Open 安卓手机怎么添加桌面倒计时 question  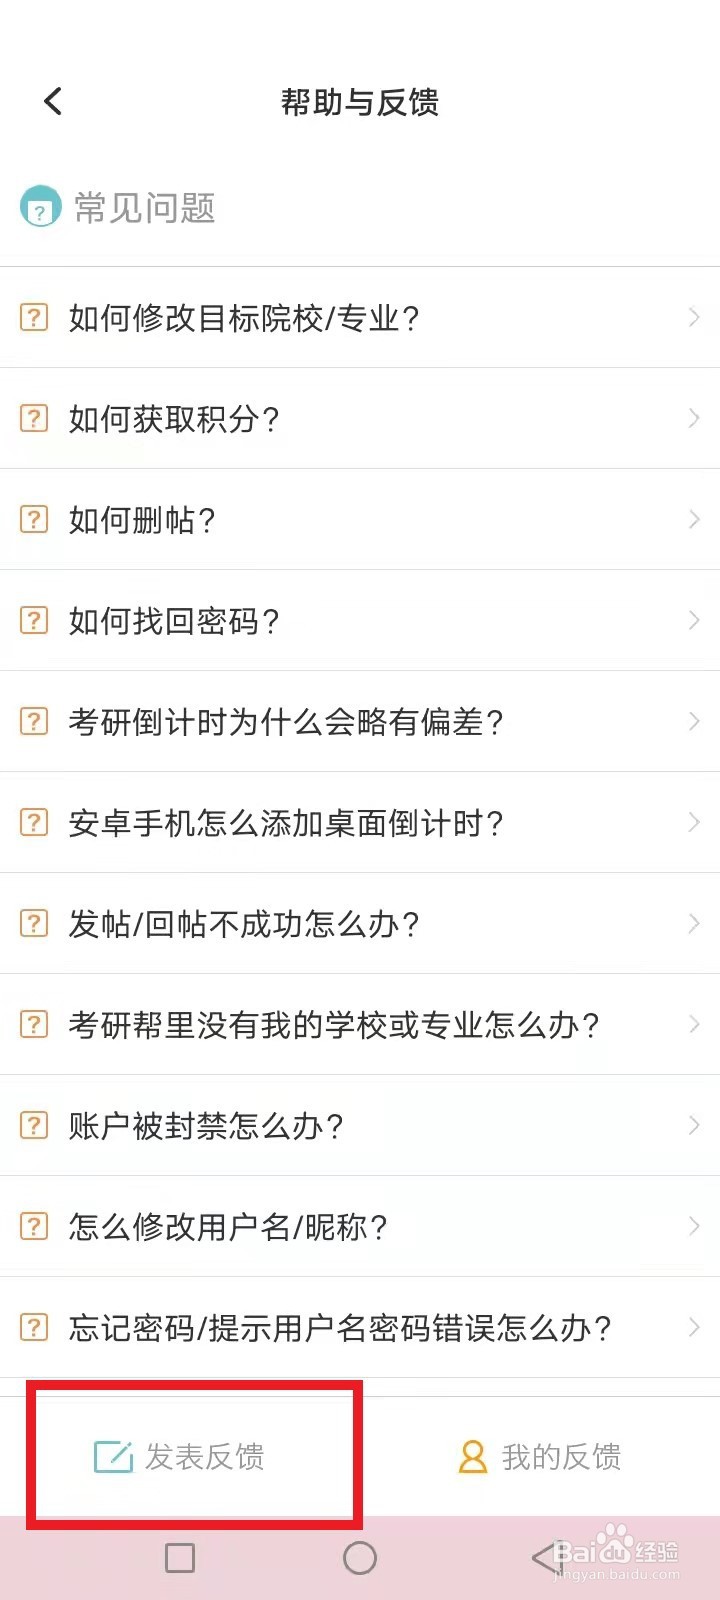click(x=285, y=823)
